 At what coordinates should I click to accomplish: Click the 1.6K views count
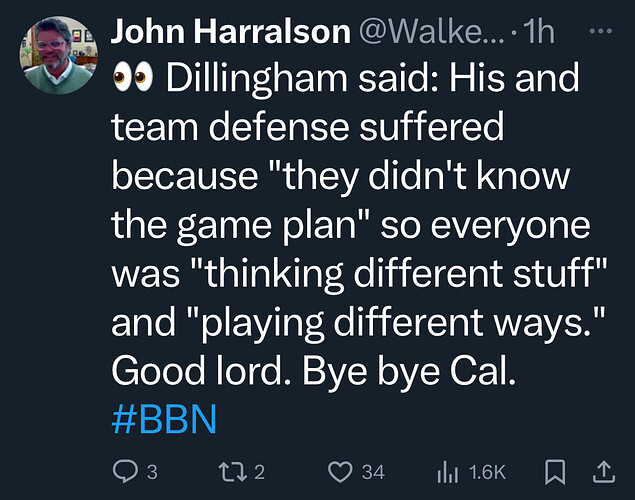click(488, 472)
